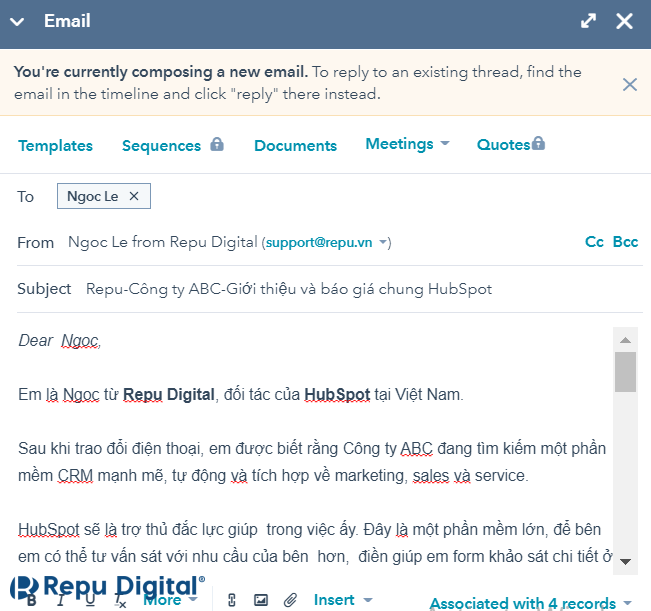Toggle bold formatting
Viewport: 651px width, 611px height.
pos(31,600)
